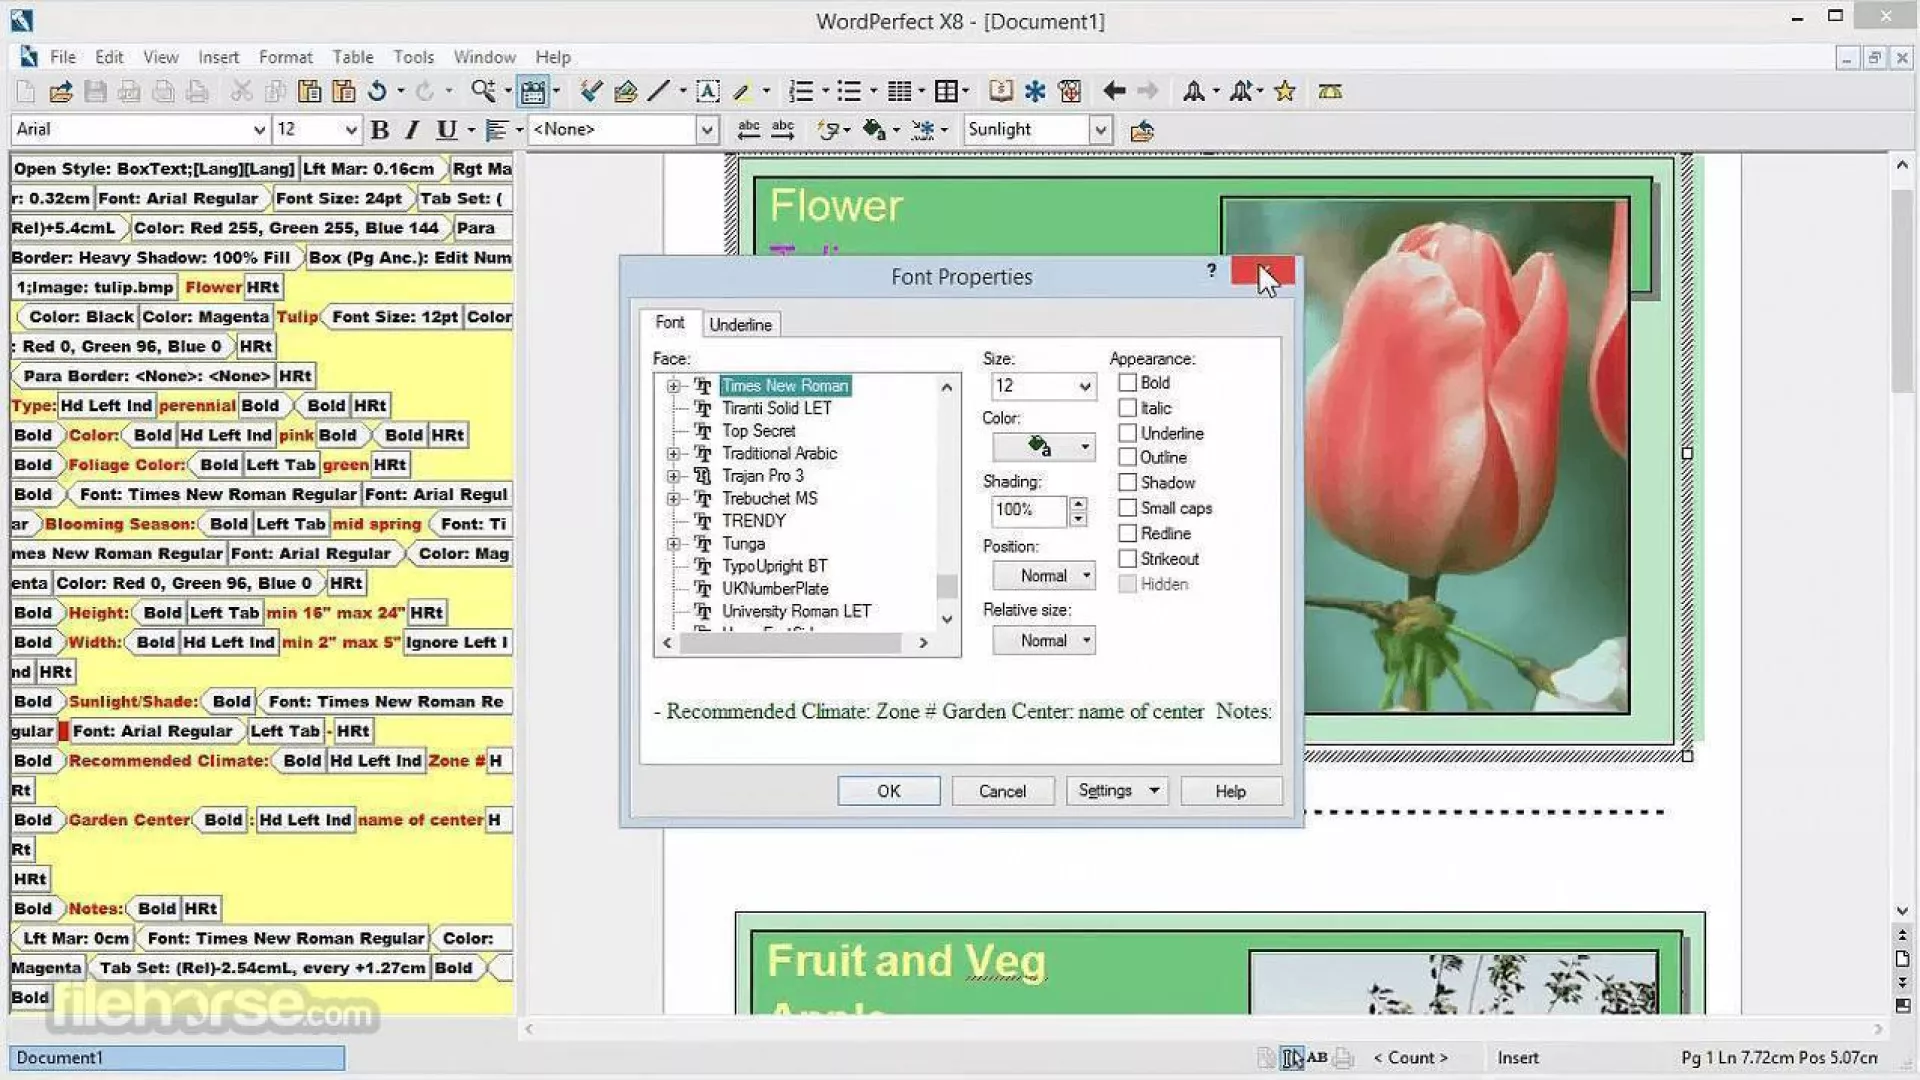This screenshot has width=1920, height=1080.
Task: Click the Undo arrow icon
Action: (377, 92)
